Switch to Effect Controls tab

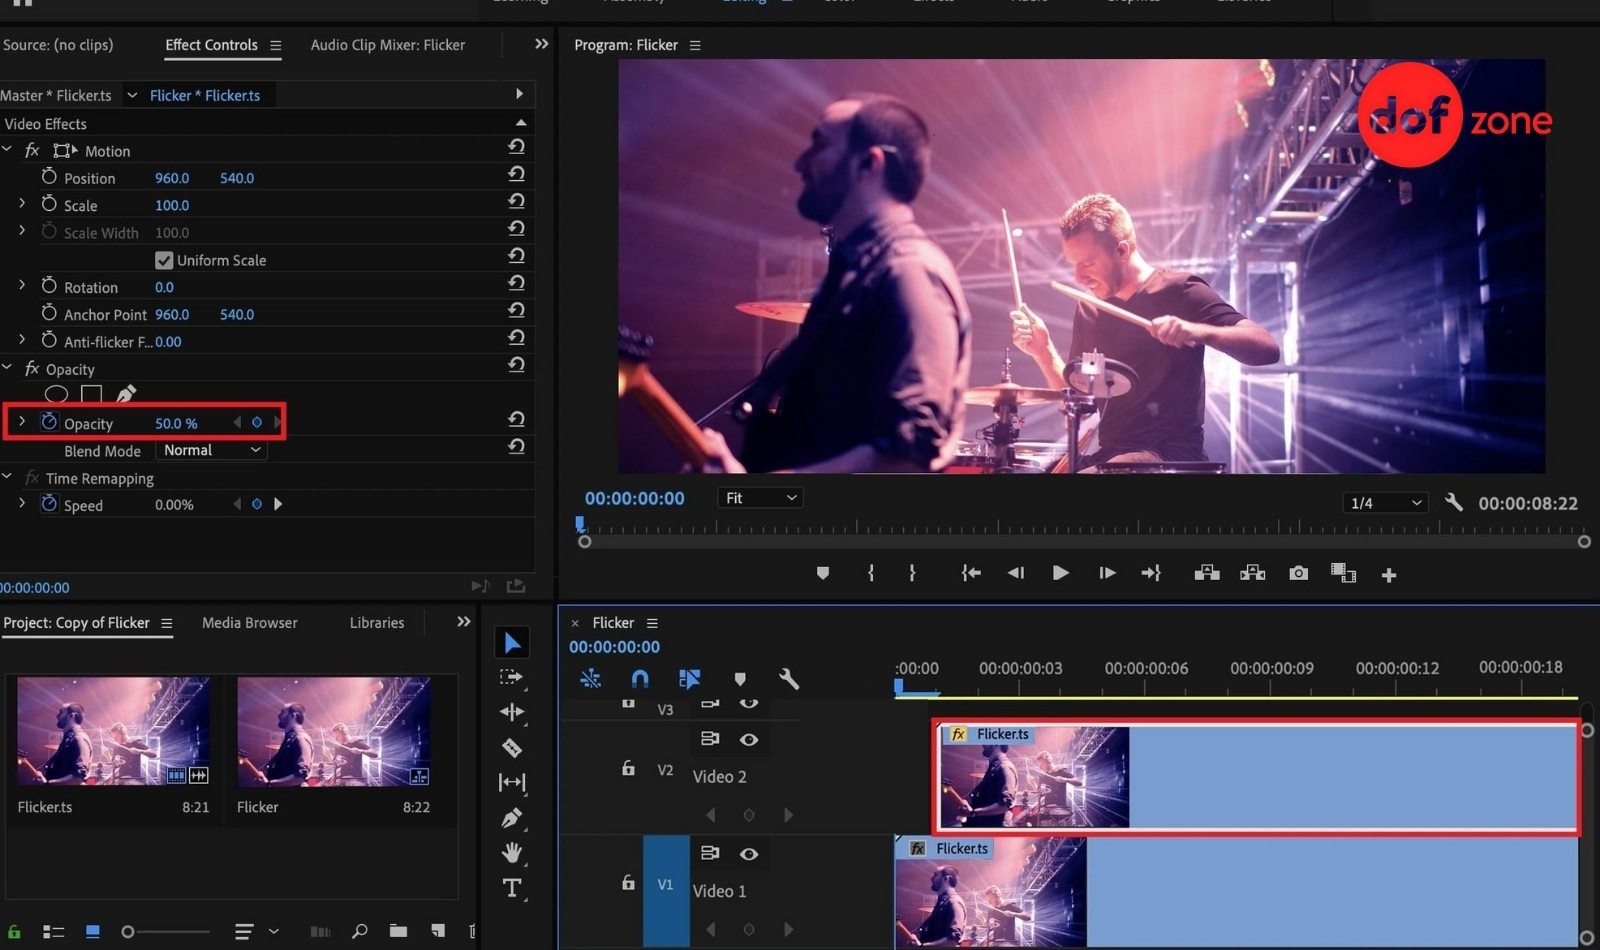(x=211, y=45)
